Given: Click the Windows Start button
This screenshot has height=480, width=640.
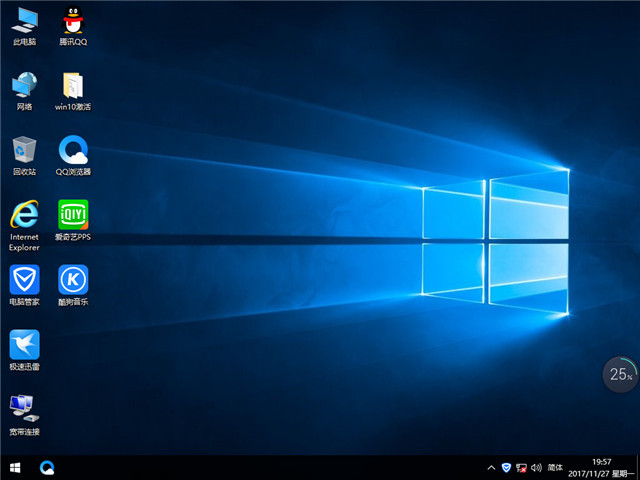Looking at the screenshot, I should [15, 467].
